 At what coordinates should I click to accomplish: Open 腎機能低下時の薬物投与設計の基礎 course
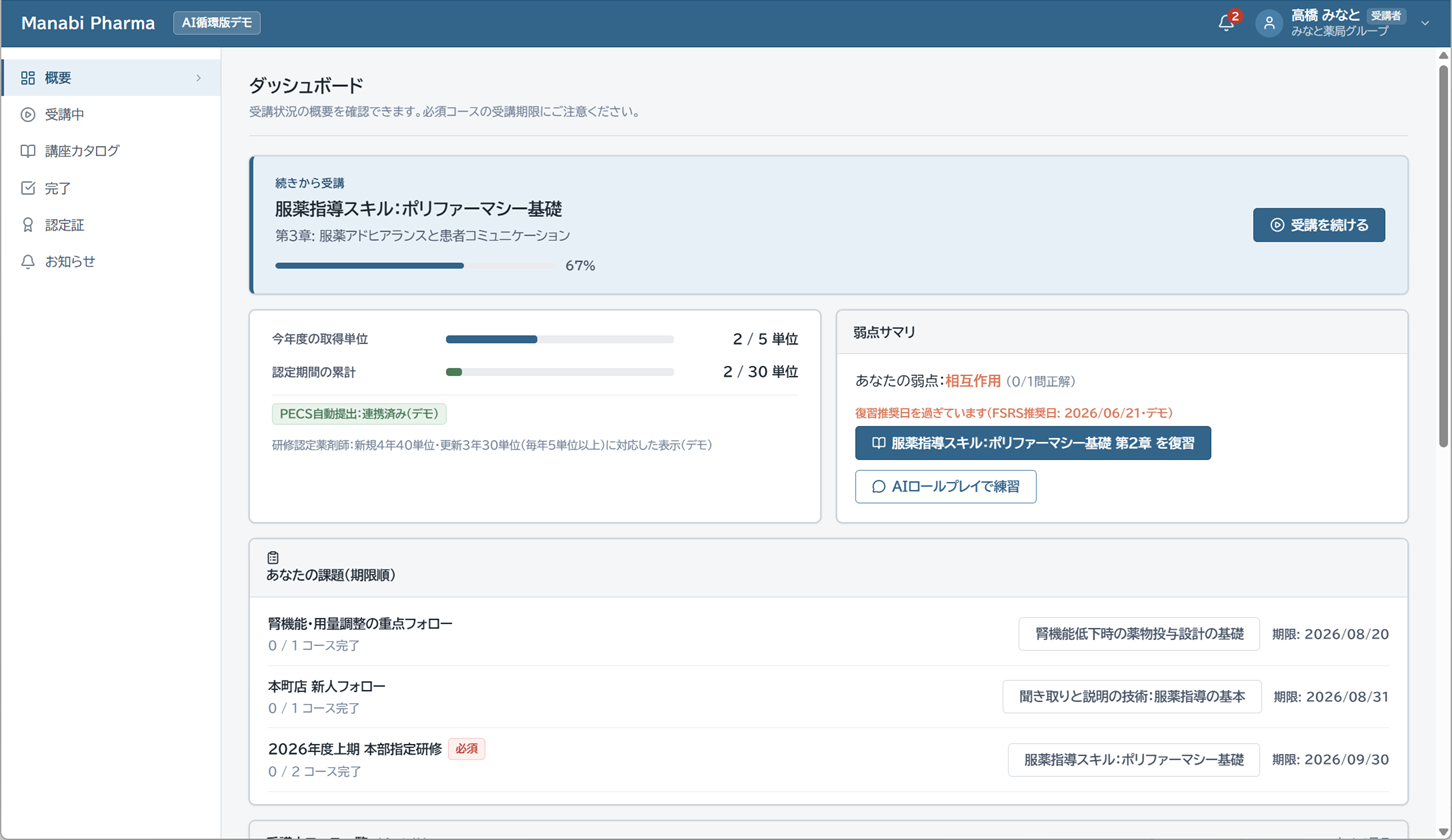point(1139,634)
